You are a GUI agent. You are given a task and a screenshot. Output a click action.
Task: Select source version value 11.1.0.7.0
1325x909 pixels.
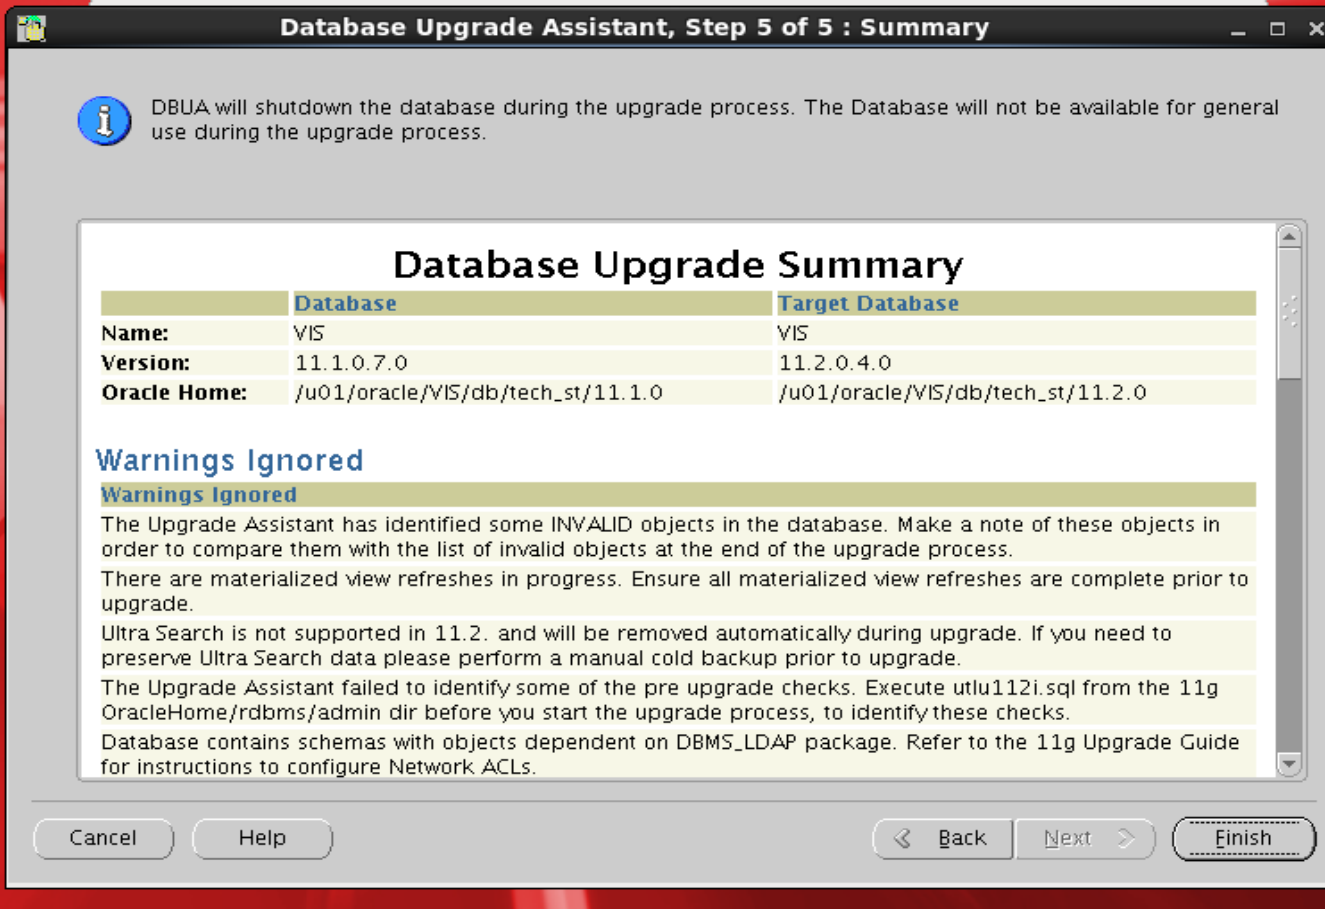tap(351, 362)
